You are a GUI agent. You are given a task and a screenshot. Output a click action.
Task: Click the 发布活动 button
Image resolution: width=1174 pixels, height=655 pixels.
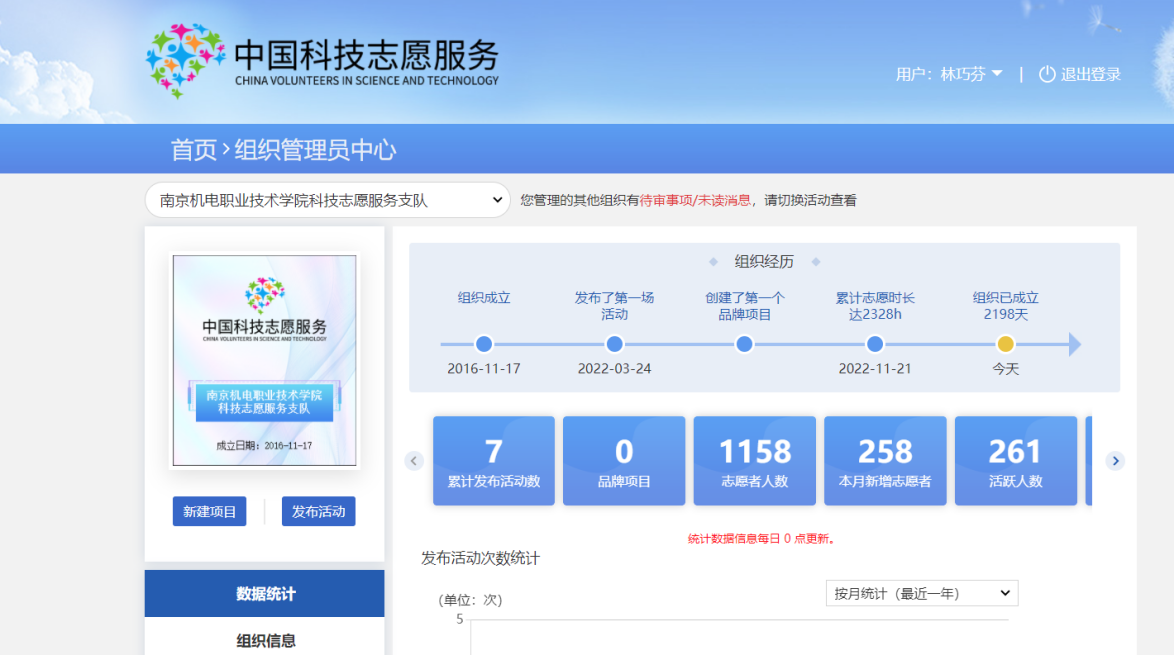tap(318, 511)
